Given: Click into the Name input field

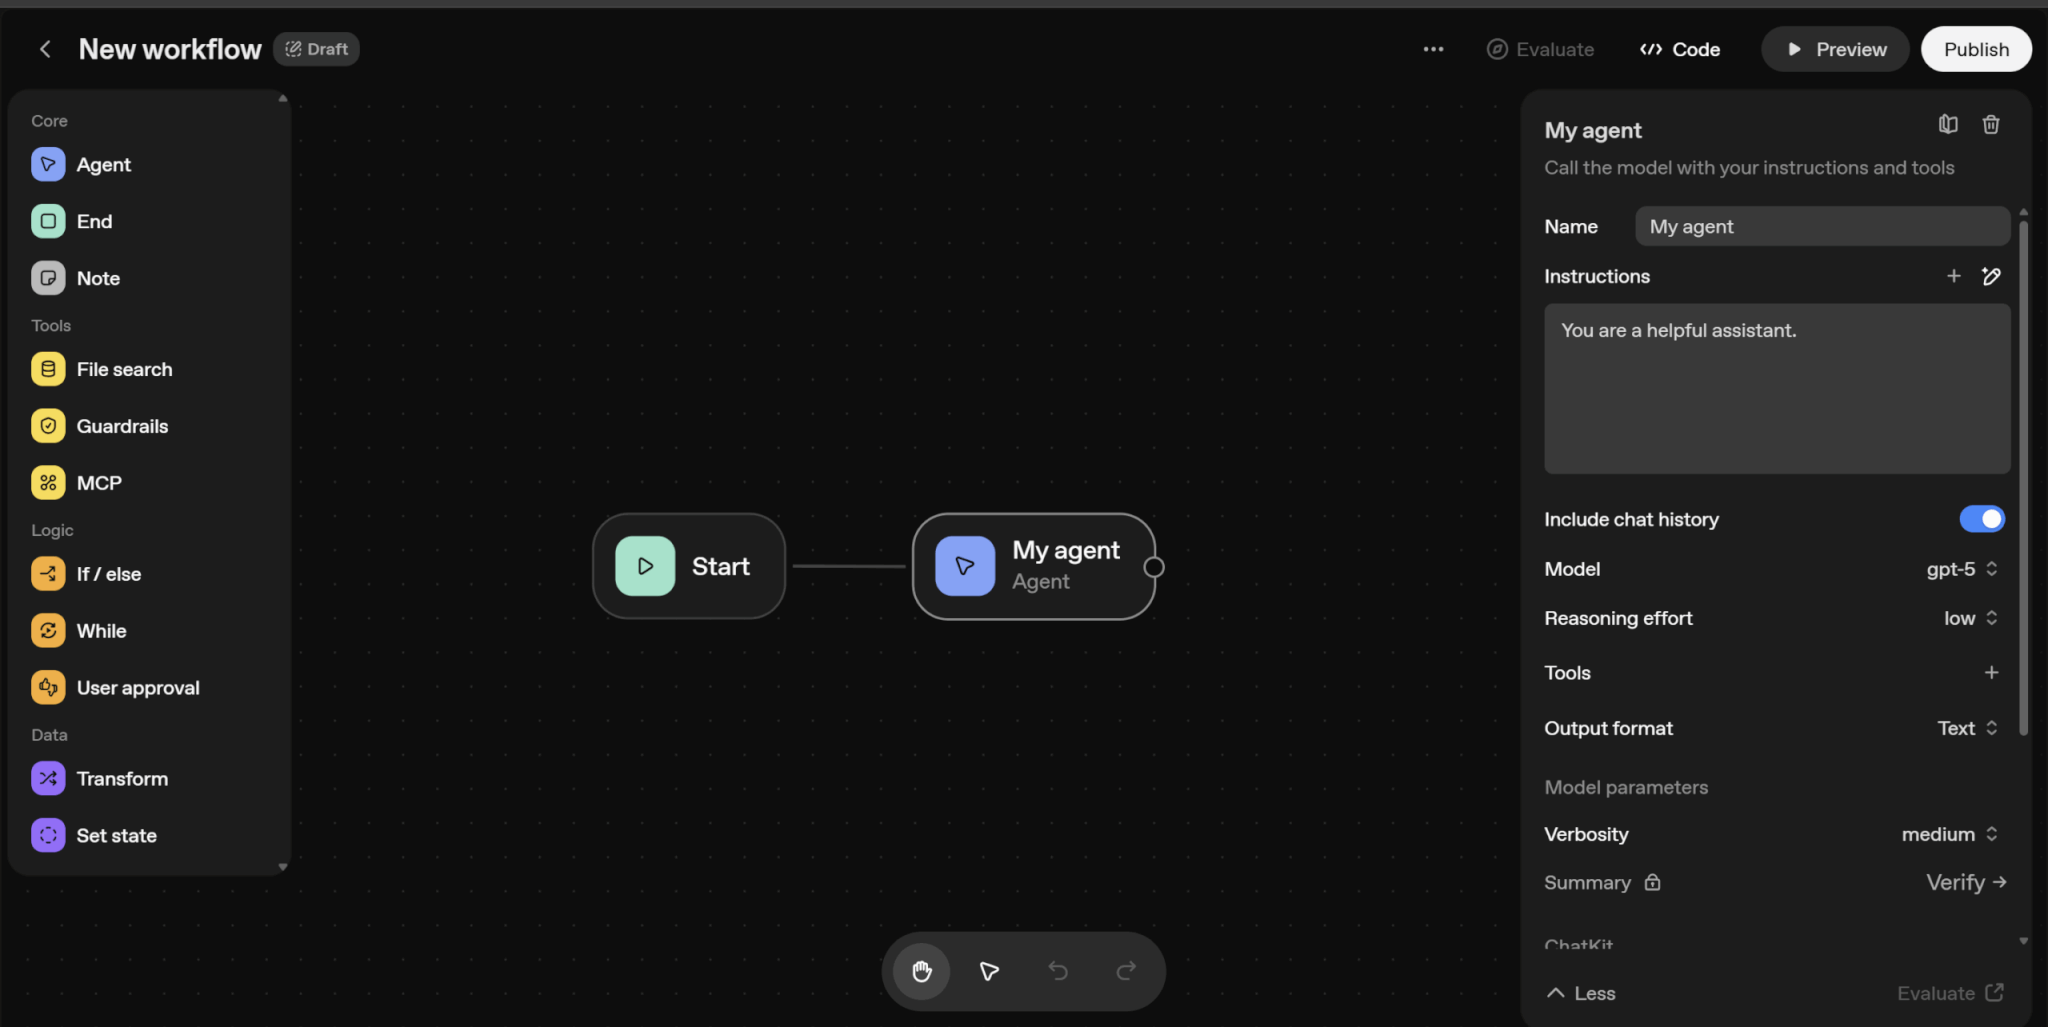Looking at the screenshot, I should [x=1822, y=227].
